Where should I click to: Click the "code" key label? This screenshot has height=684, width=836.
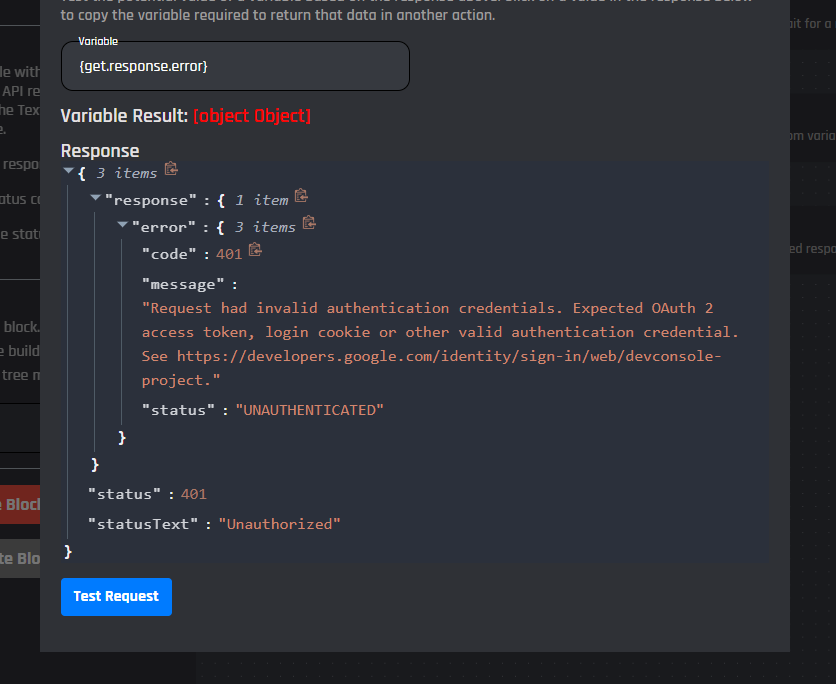169,254
